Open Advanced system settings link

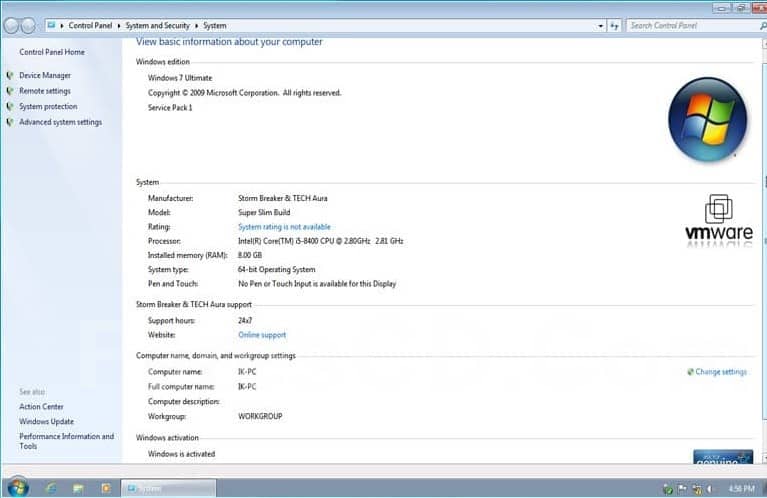tap(61, 122)
